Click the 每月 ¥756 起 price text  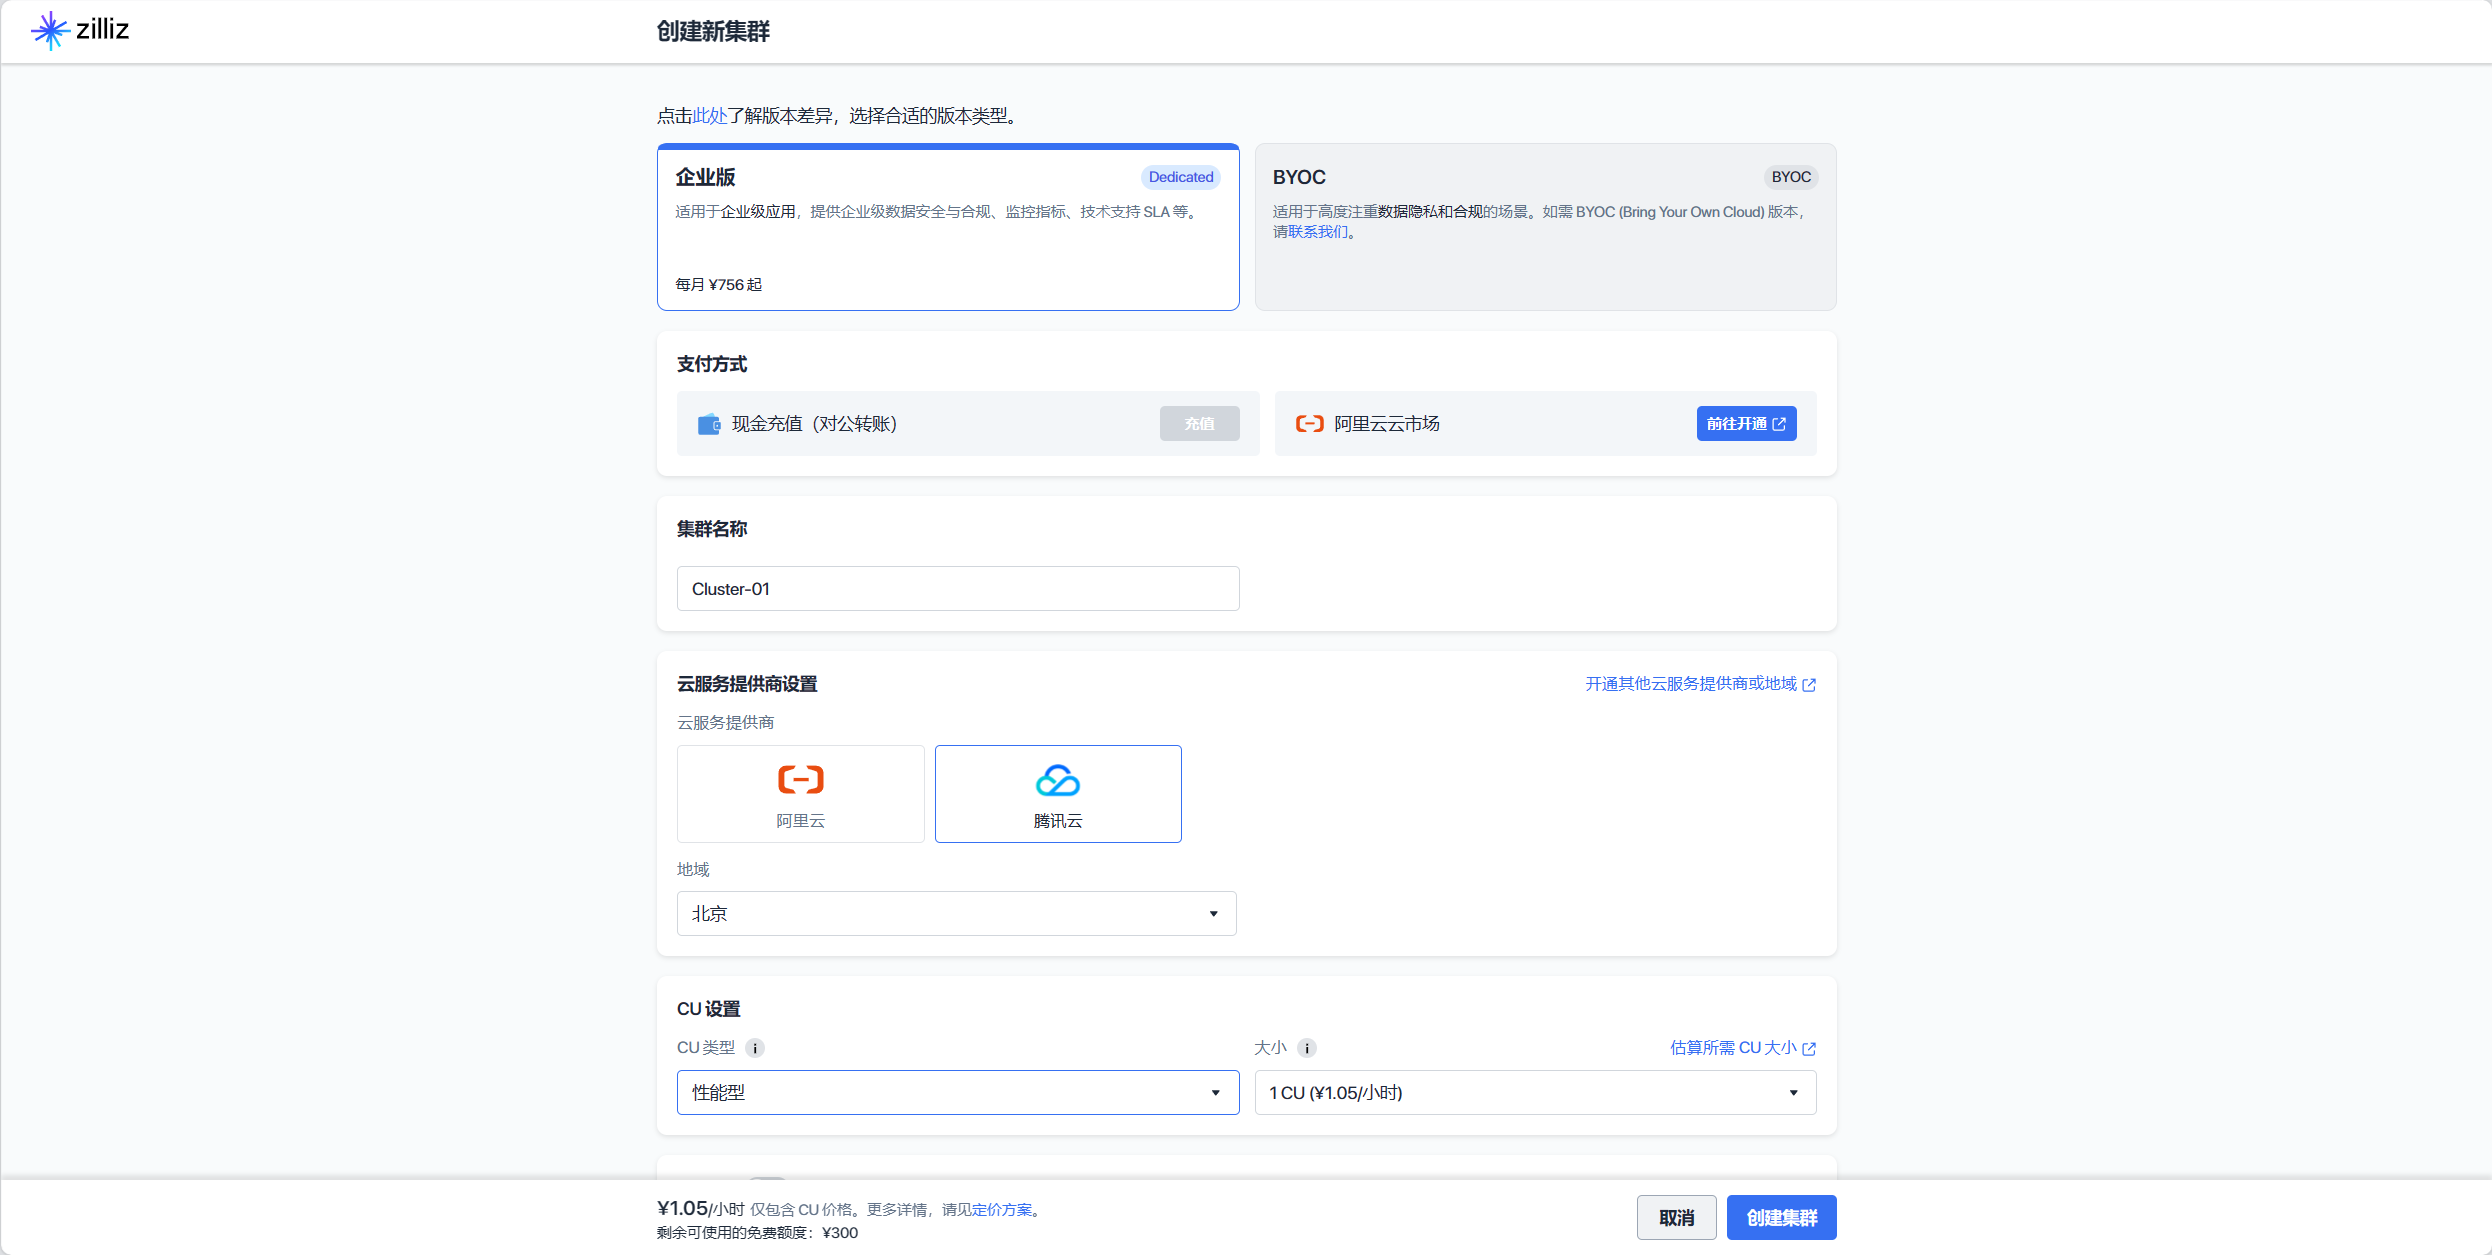(718, 285)
